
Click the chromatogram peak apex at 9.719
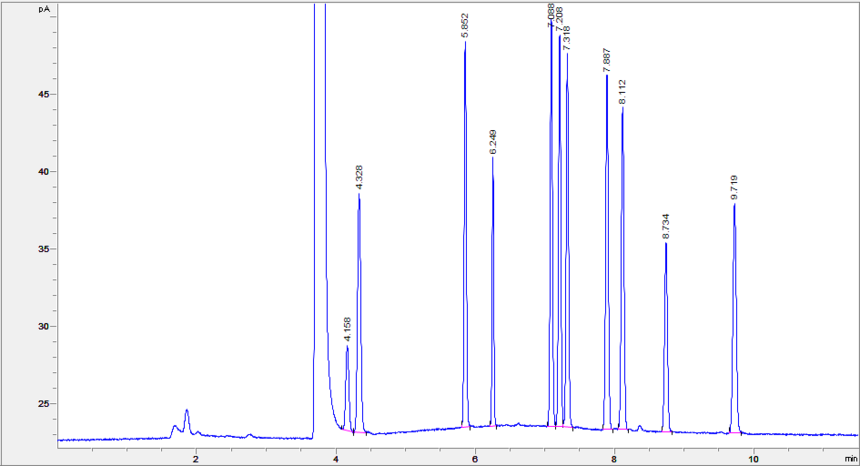tap(734, 204)
